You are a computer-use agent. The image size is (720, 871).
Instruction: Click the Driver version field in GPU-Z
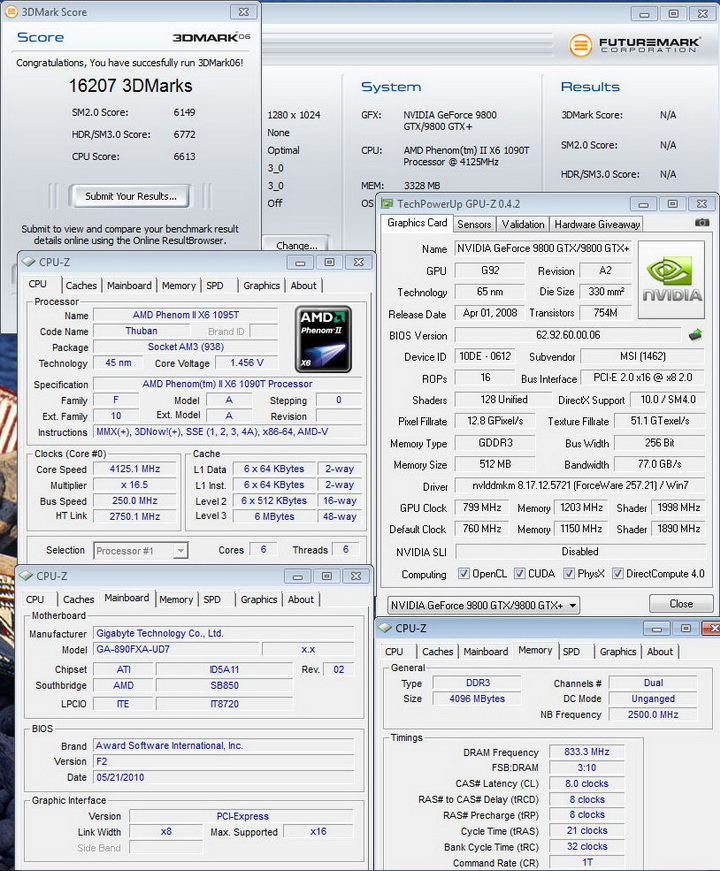580,485
